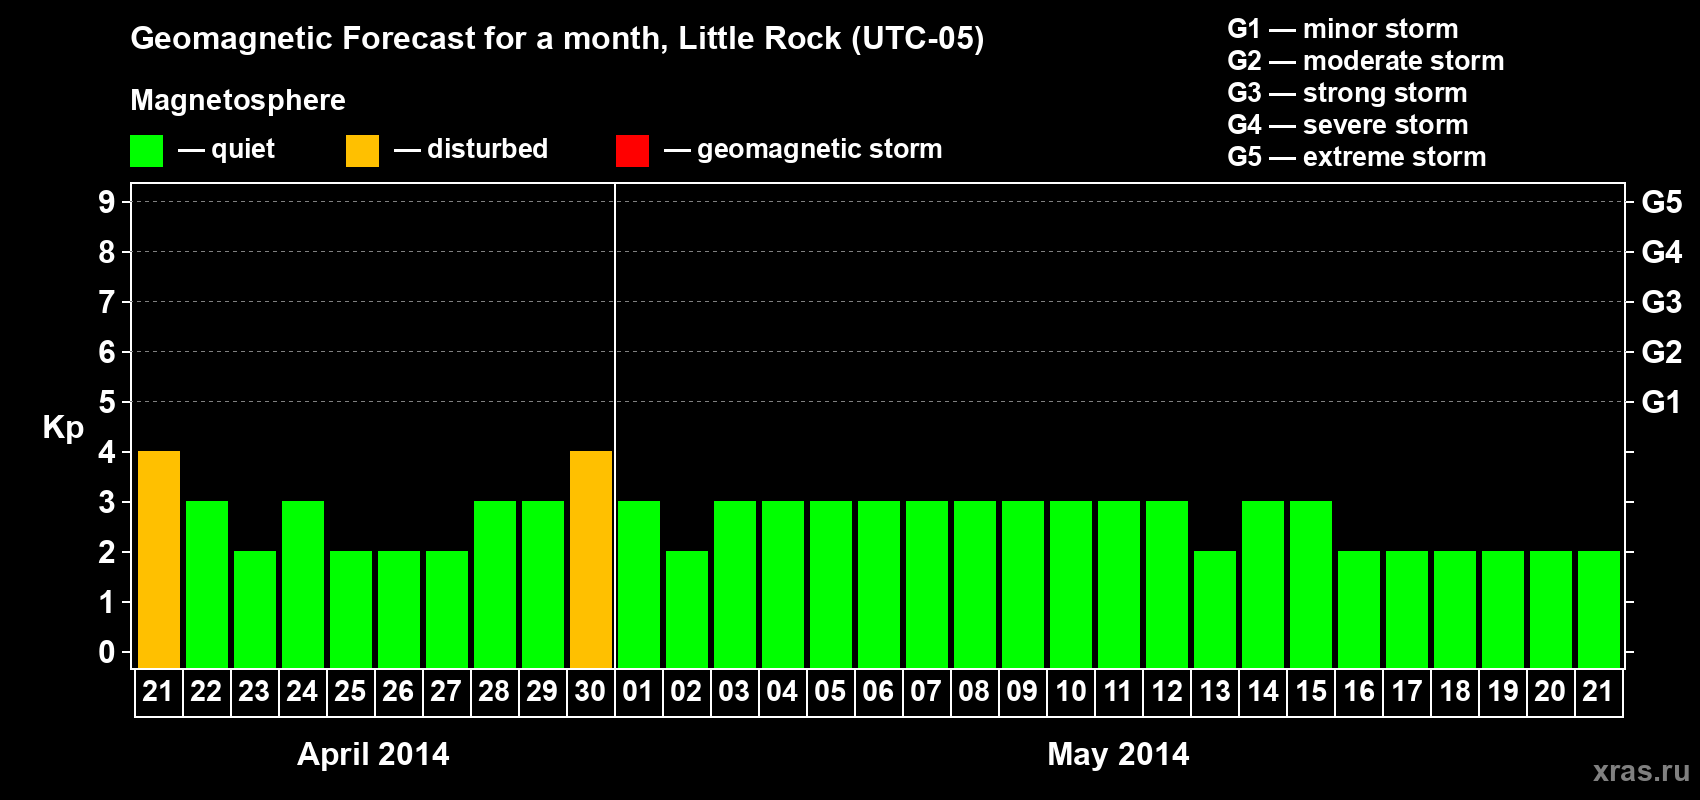This screenshot has width=1700, height=800.
Task: Click the date cell 25 in April
Action: (x=350, y=692)
